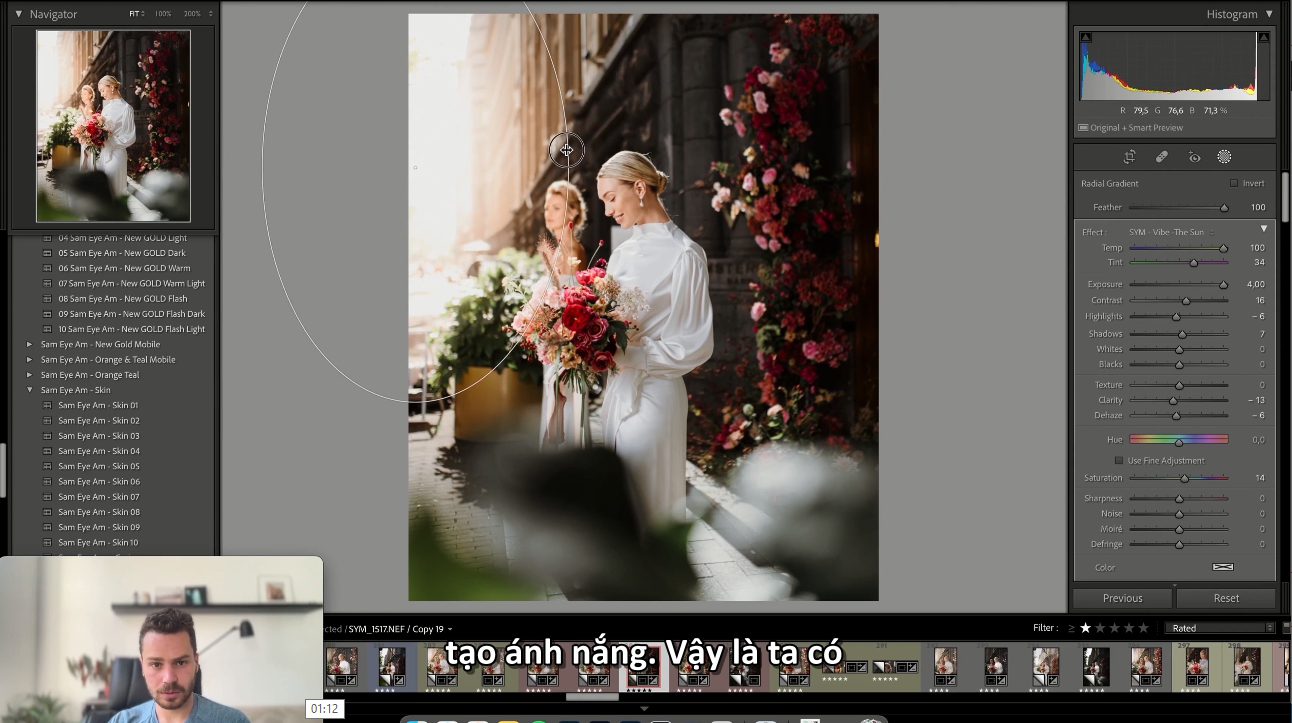Collapse the Navigator panel
This screenshot has height=723, width=1292.
click(18, 14)
